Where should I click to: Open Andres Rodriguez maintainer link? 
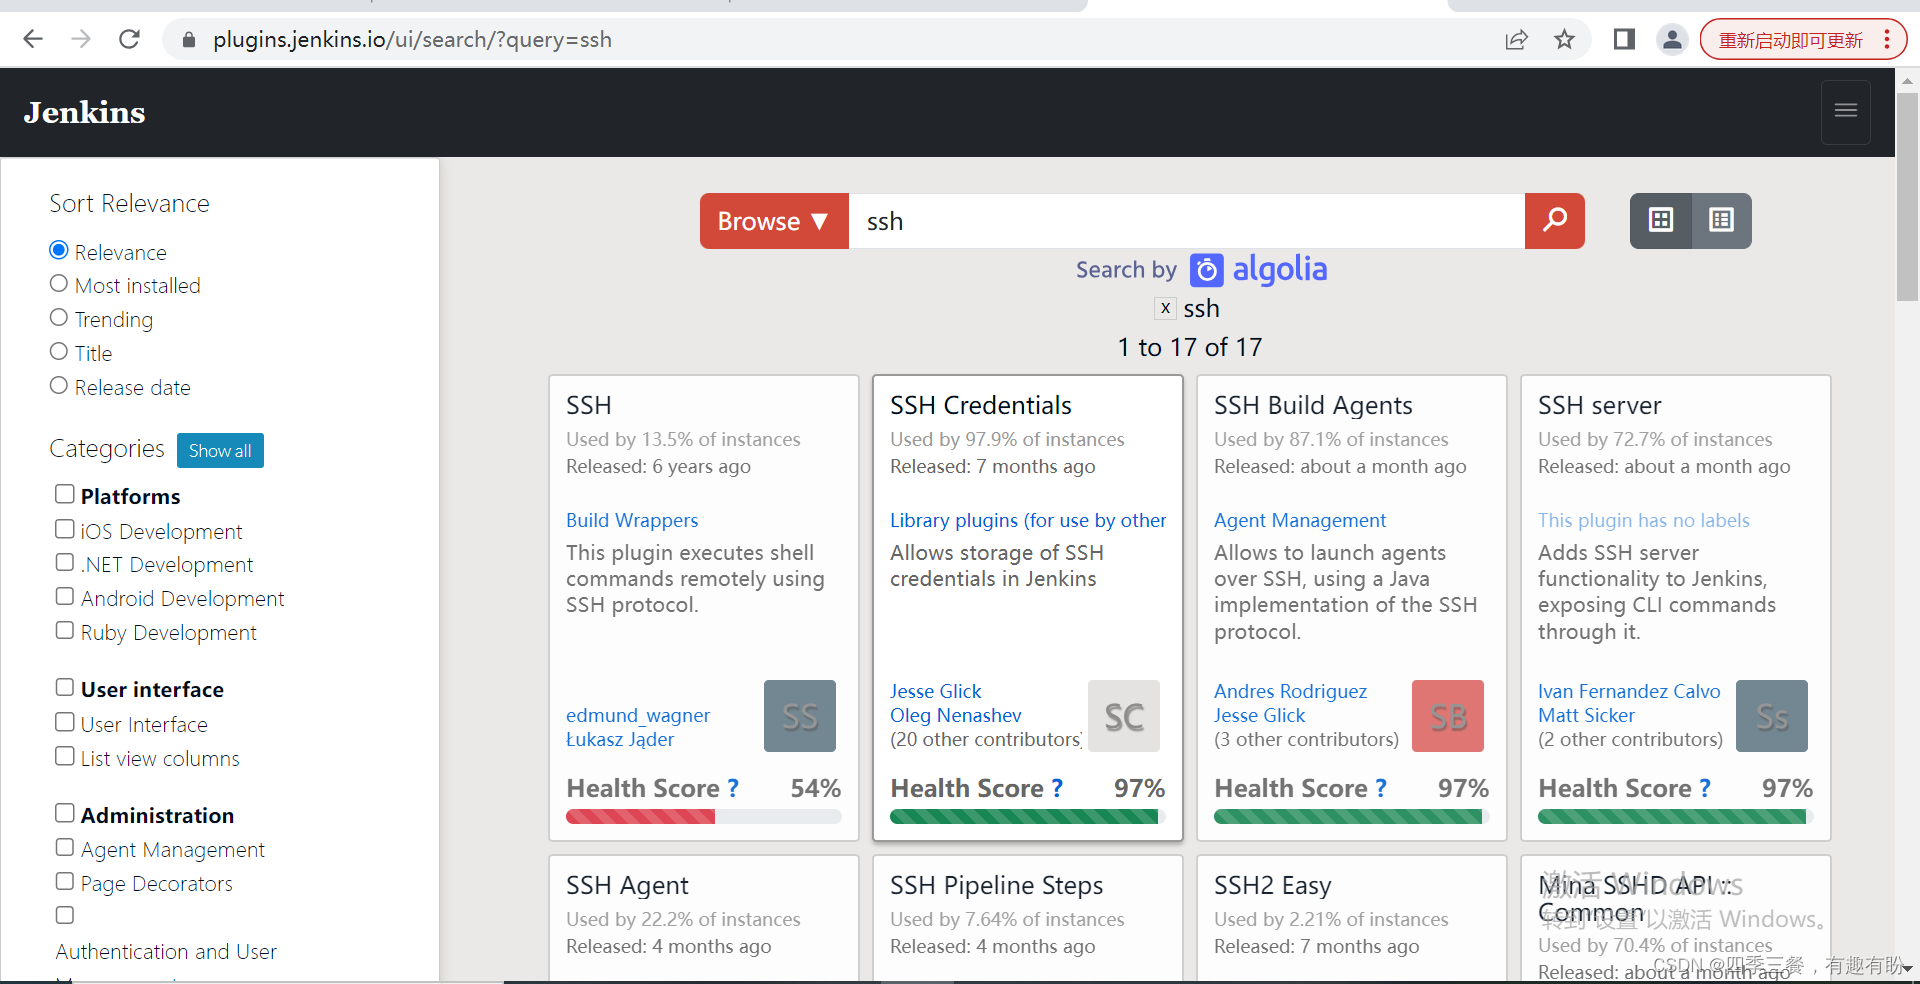click(1290, 691)
